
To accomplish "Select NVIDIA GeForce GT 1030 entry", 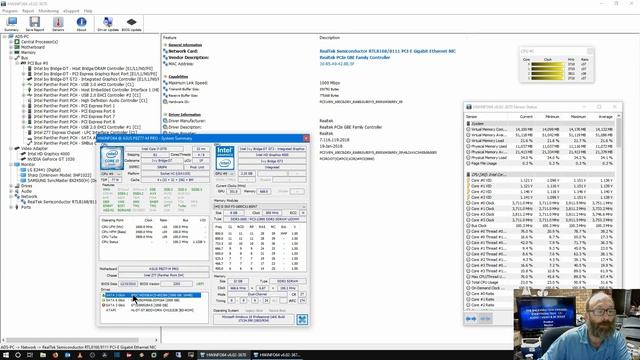I will 51,159.
